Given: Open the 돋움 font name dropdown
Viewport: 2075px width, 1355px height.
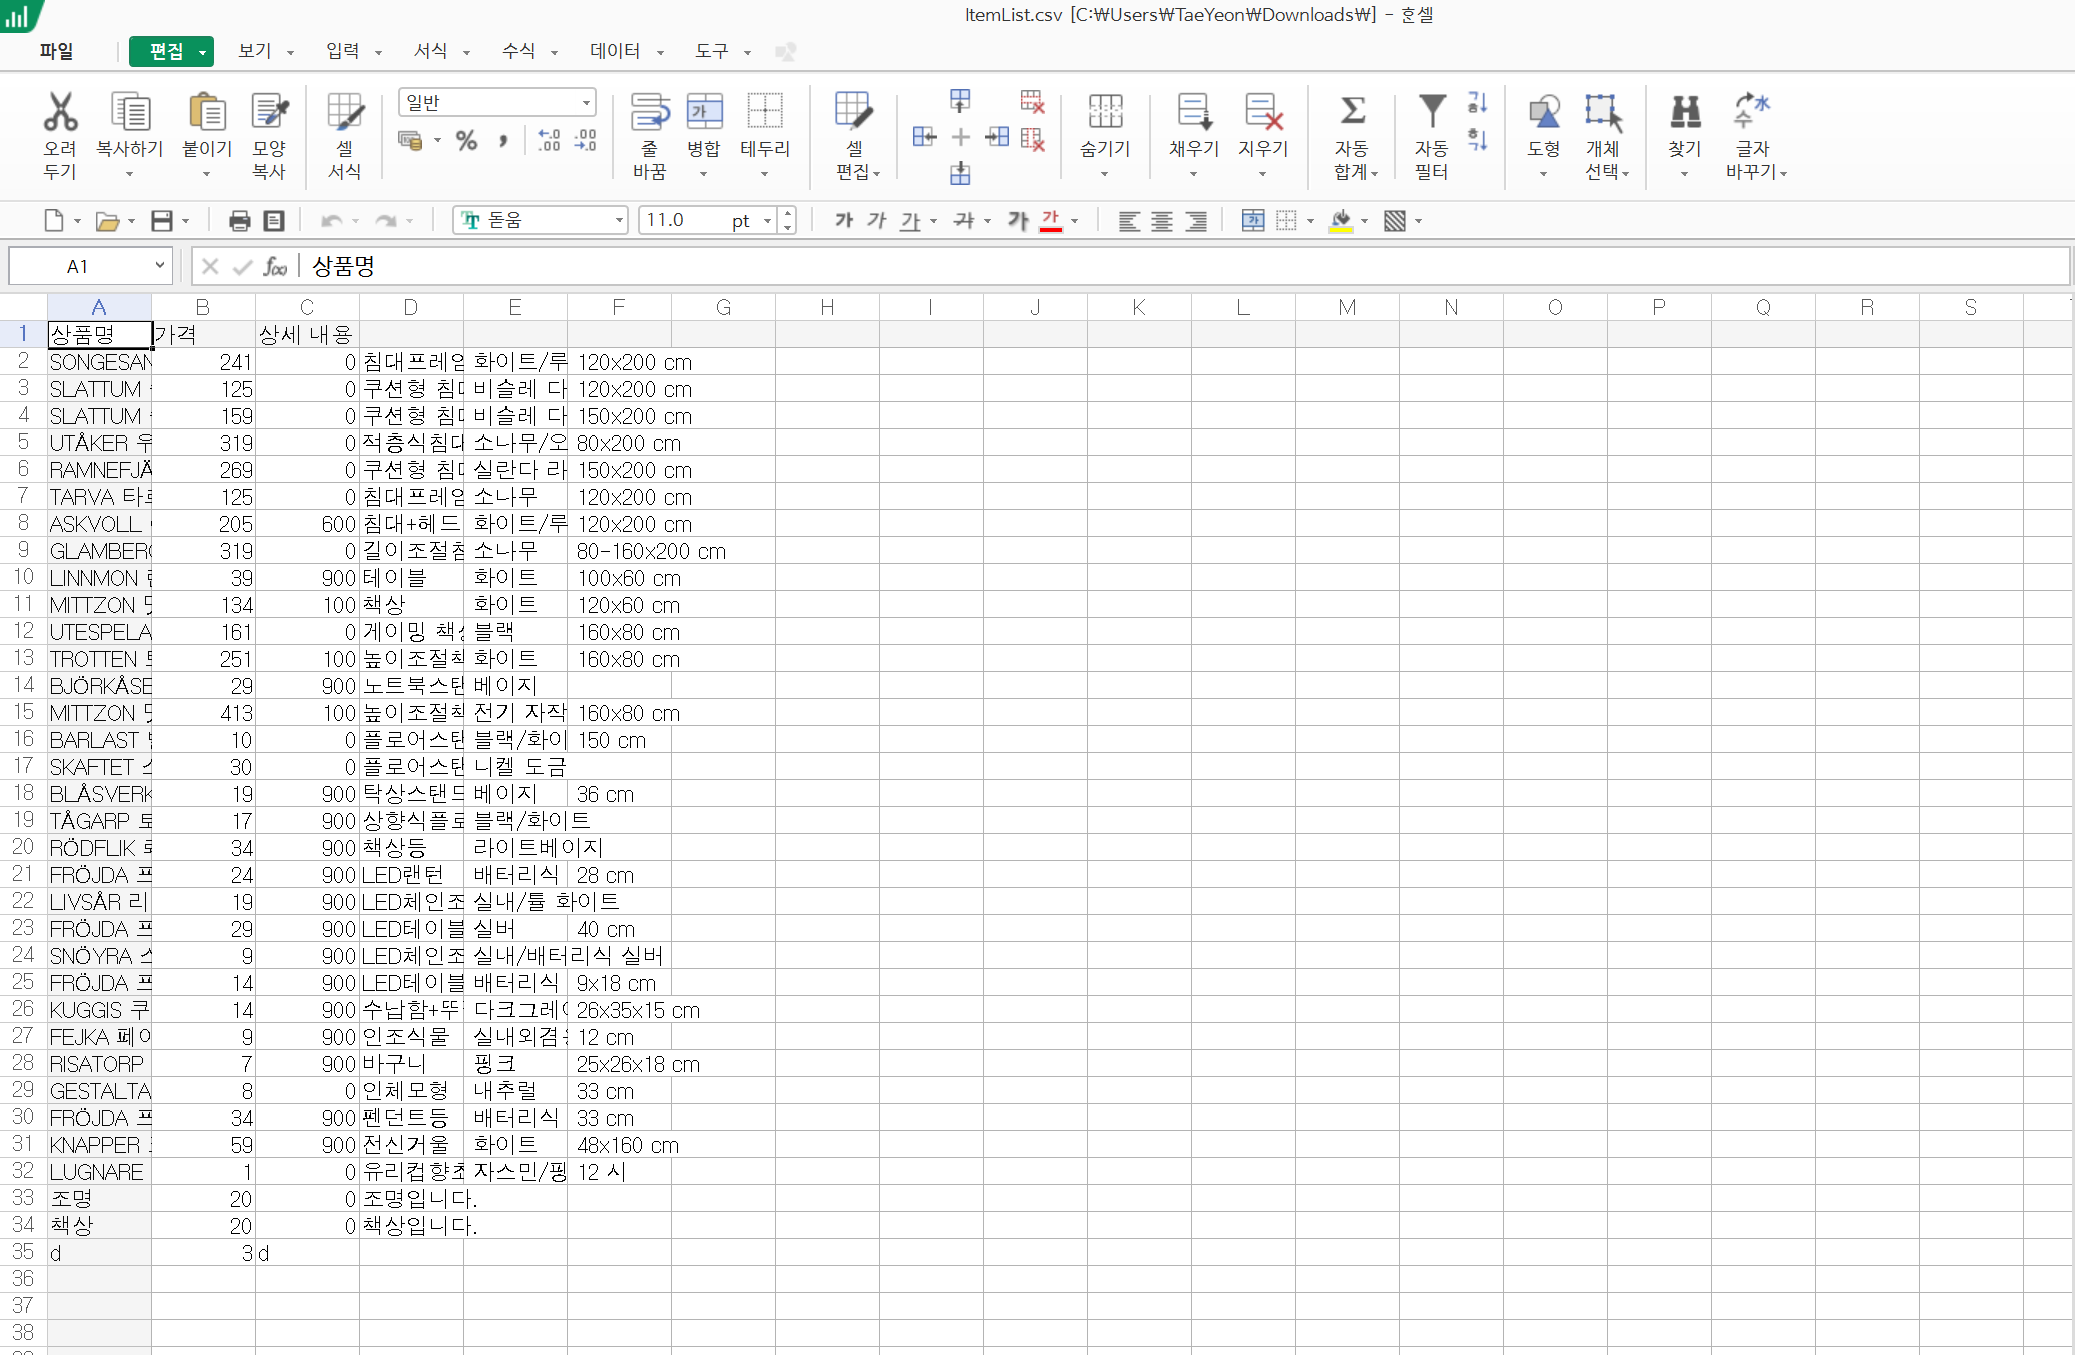Looking at the screenshot, I should tap(619, 221).
